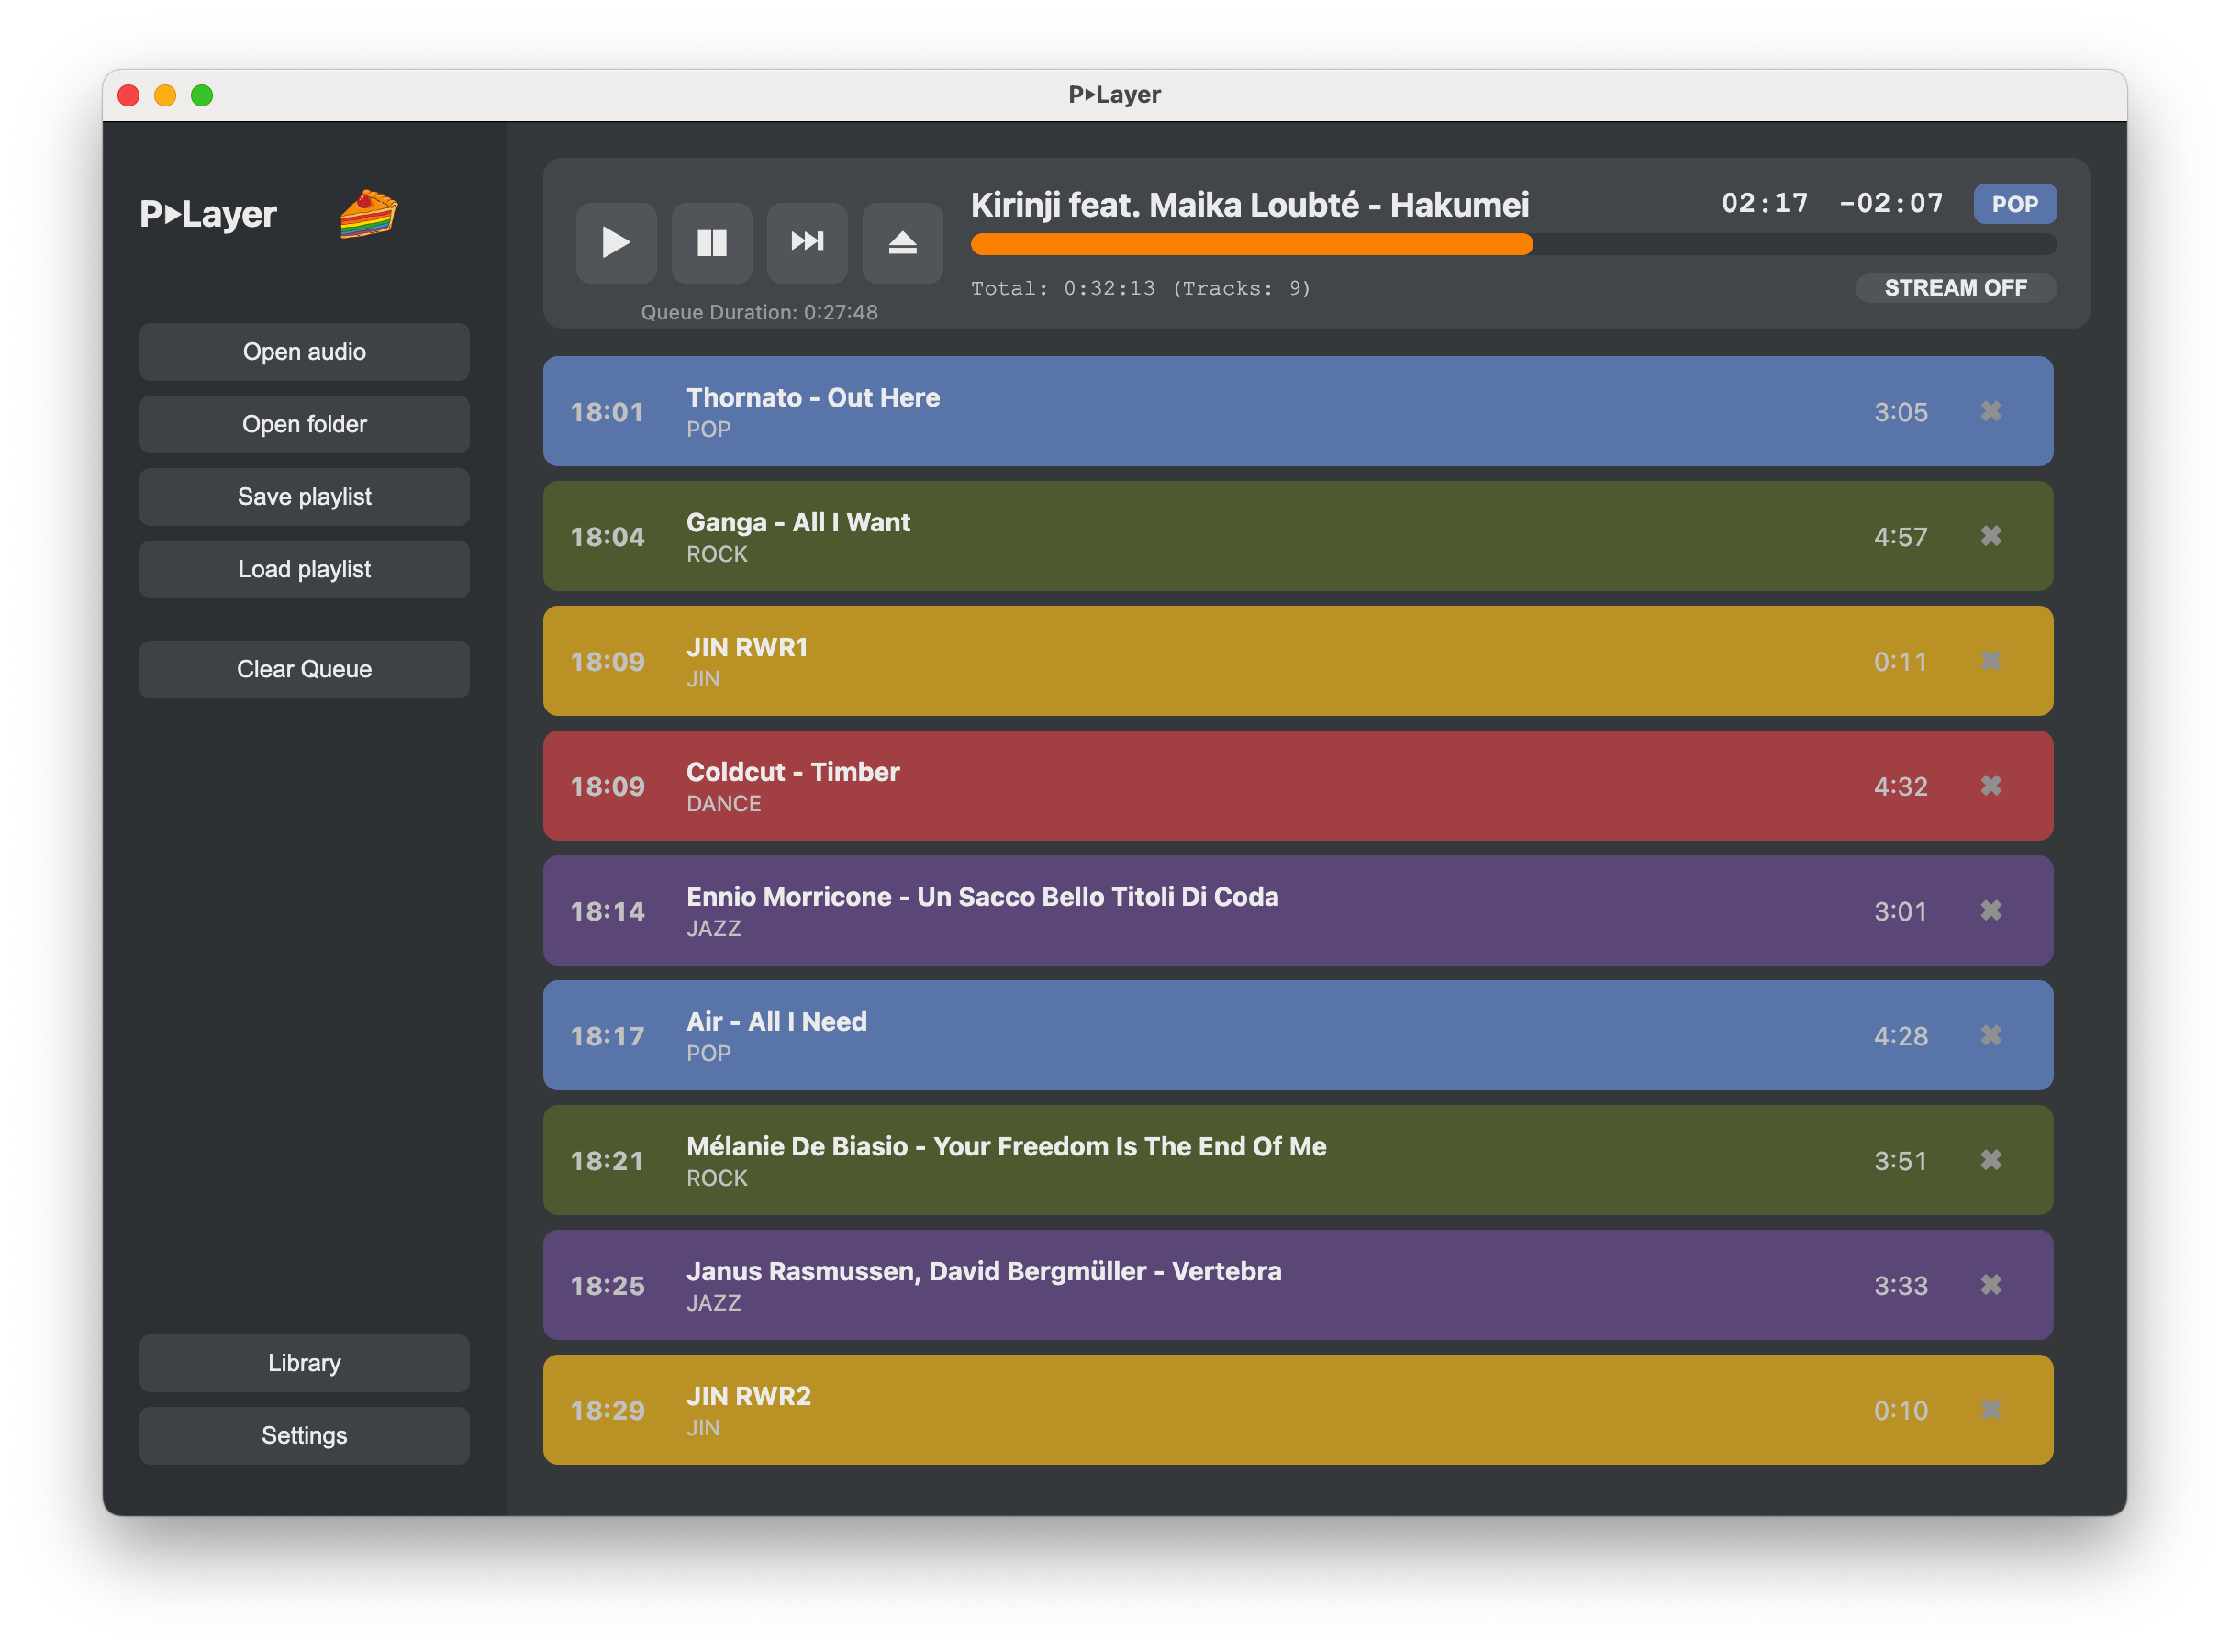The image size is (2230, 1652).
Task: Eject the currently loaded track
Action: click(x=902, y=242)
